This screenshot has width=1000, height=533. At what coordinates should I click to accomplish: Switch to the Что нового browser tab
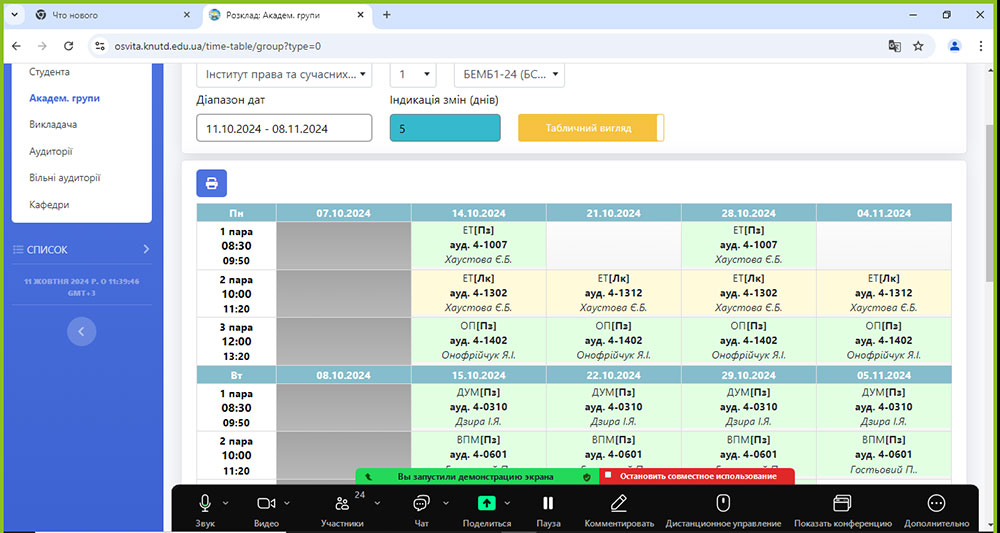point(115,15)
